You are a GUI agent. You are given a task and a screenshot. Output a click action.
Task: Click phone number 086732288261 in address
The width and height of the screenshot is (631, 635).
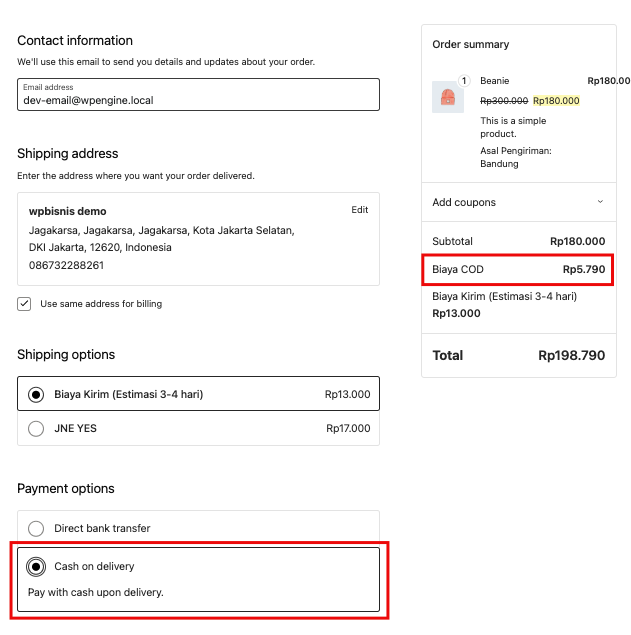pos(66,265)
